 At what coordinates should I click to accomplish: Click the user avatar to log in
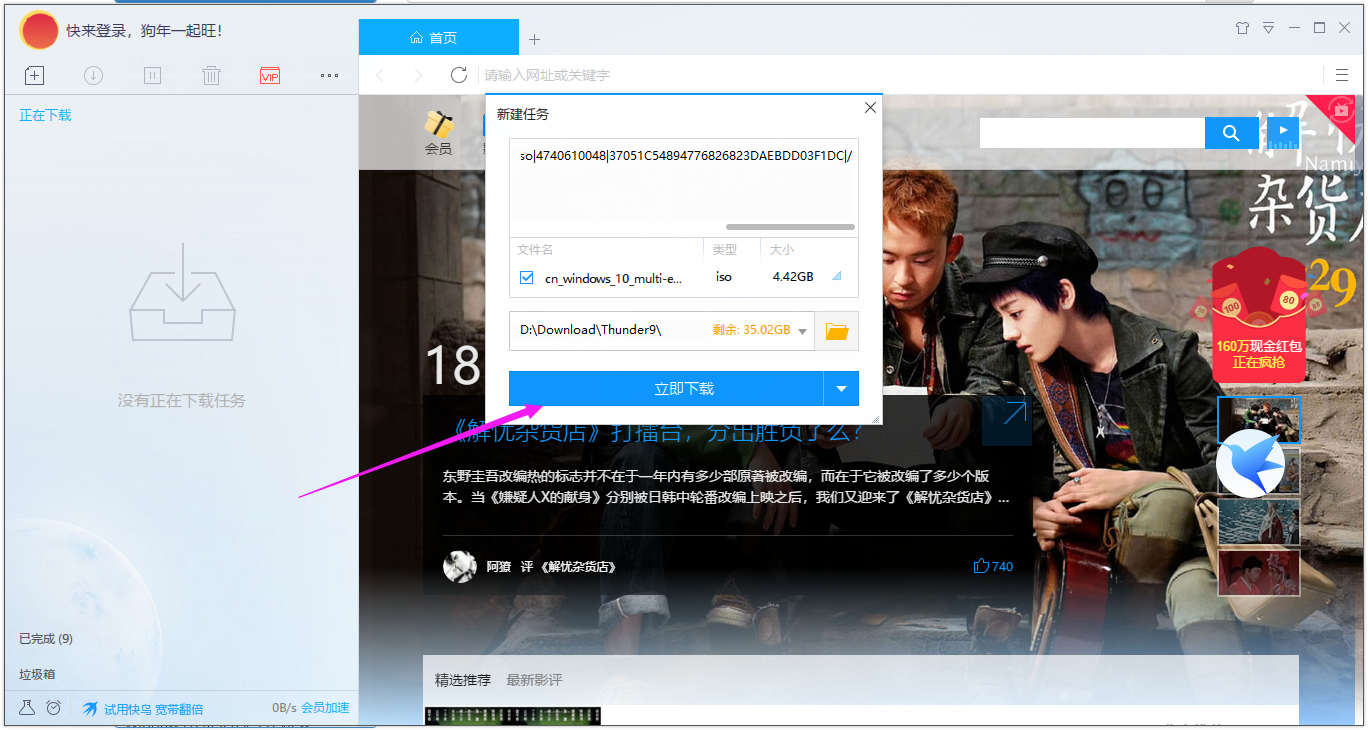tap(40, 30)
